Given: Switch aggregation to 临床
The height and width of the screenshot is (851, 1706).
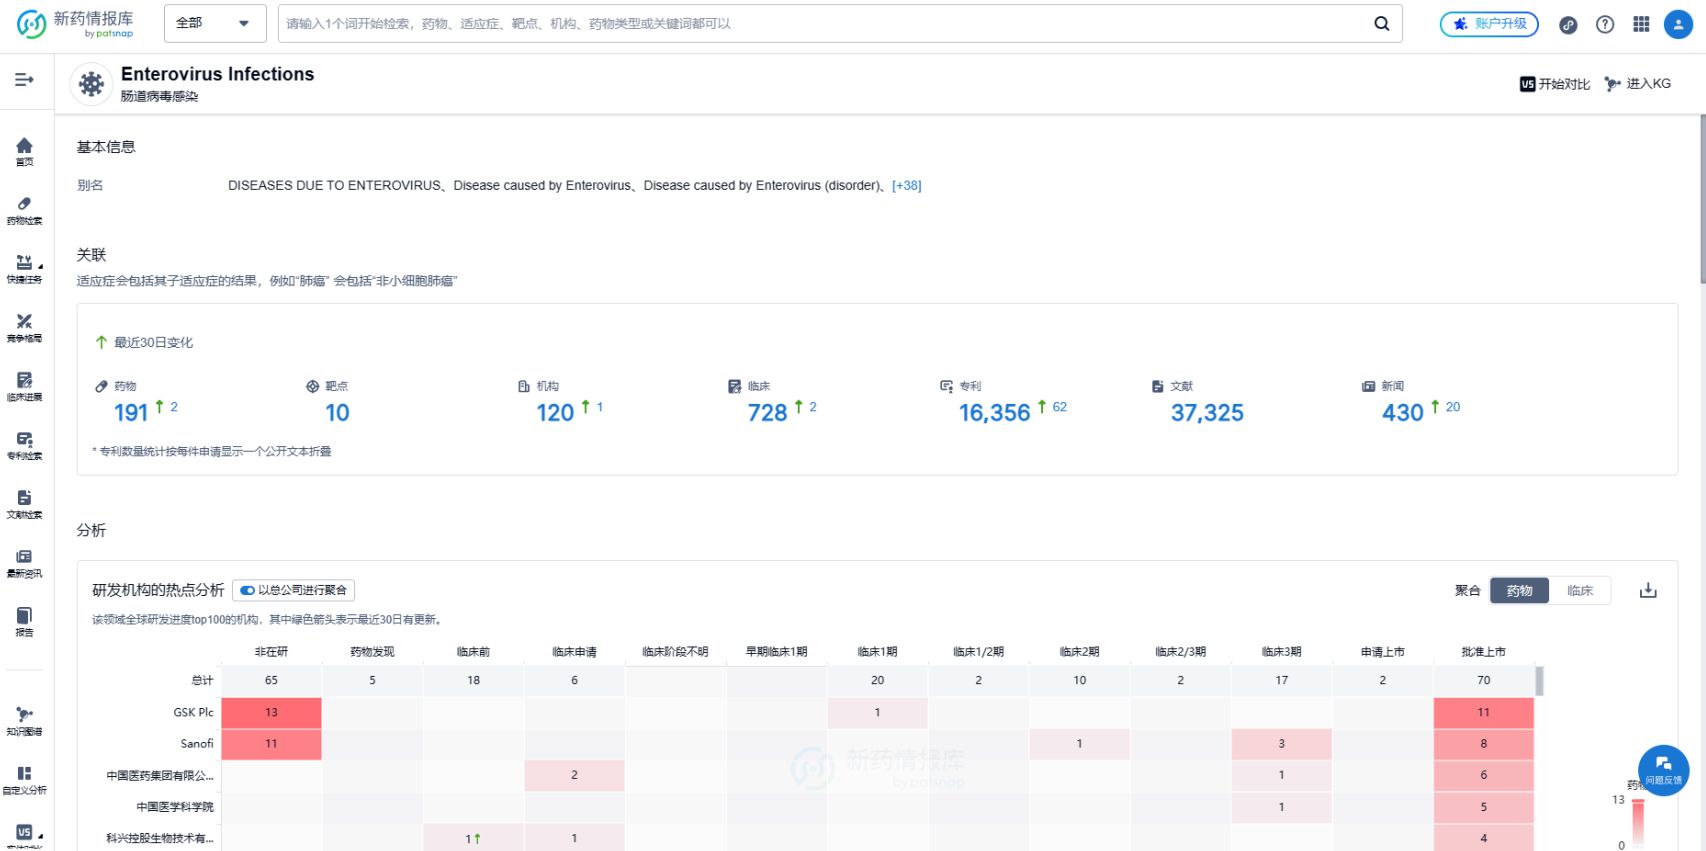Looking at the screenshot, I should pos(1579,591).
